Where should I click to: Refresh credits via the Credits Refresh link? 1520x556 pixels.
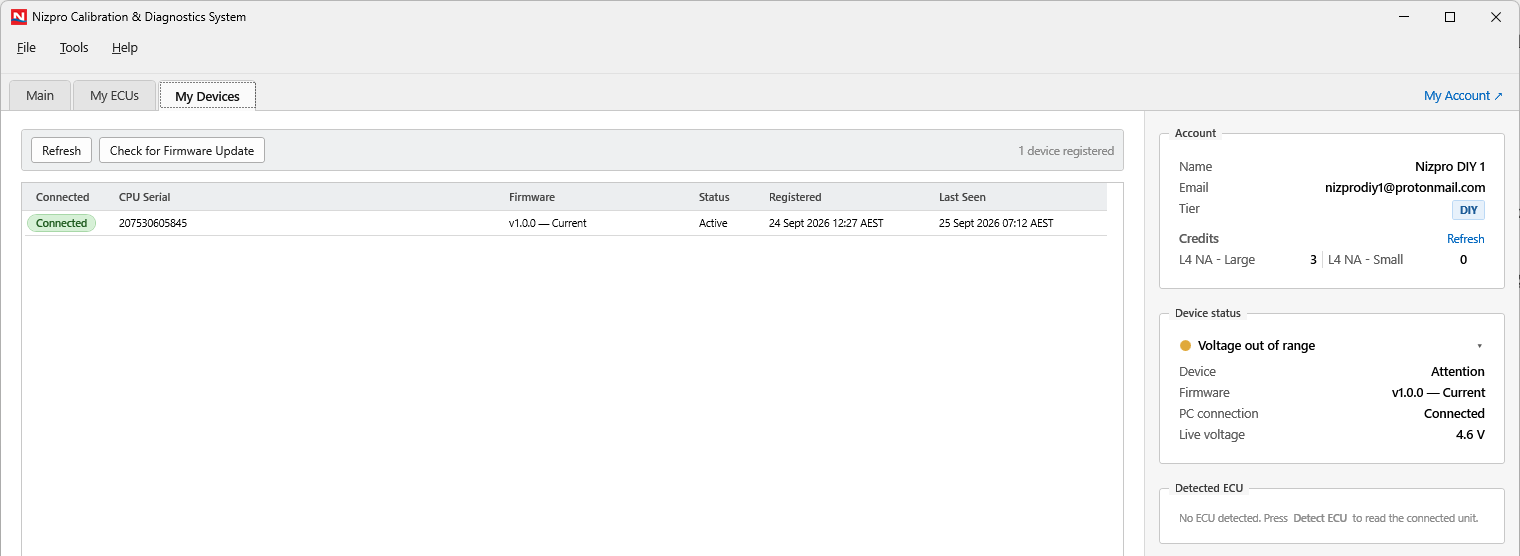1465,239
